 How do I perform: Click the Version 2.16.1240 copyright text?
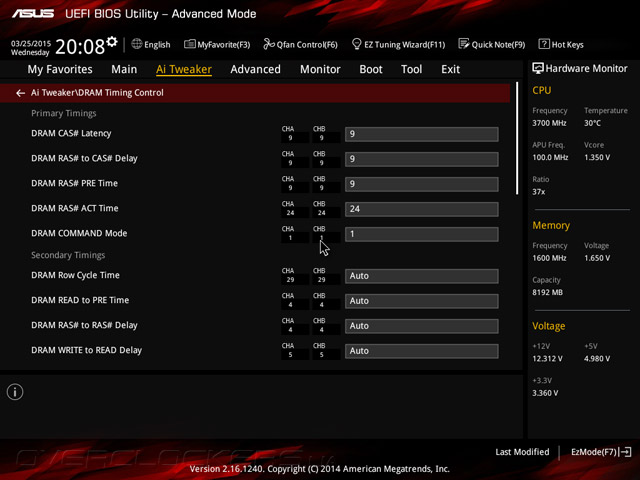point(320,469)
